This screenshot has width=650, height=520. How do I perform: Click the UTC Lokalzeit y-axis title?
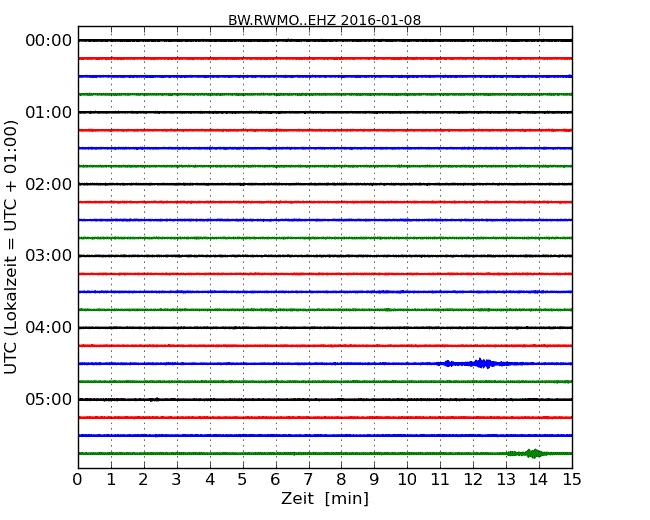click(x=11, y=247)
